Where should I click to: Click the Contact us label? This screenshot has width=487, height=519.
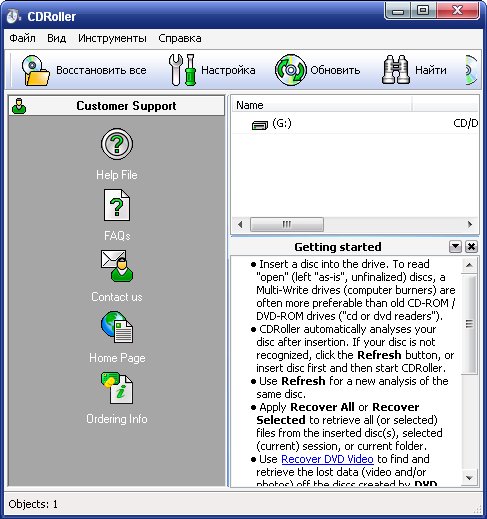tap(117, 297)
